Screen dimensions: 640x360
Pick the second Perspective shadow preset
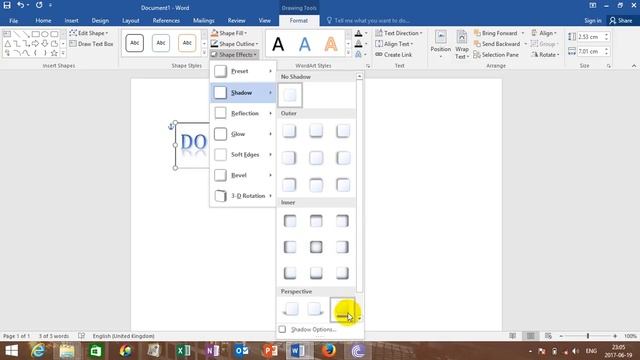point(315,309)
